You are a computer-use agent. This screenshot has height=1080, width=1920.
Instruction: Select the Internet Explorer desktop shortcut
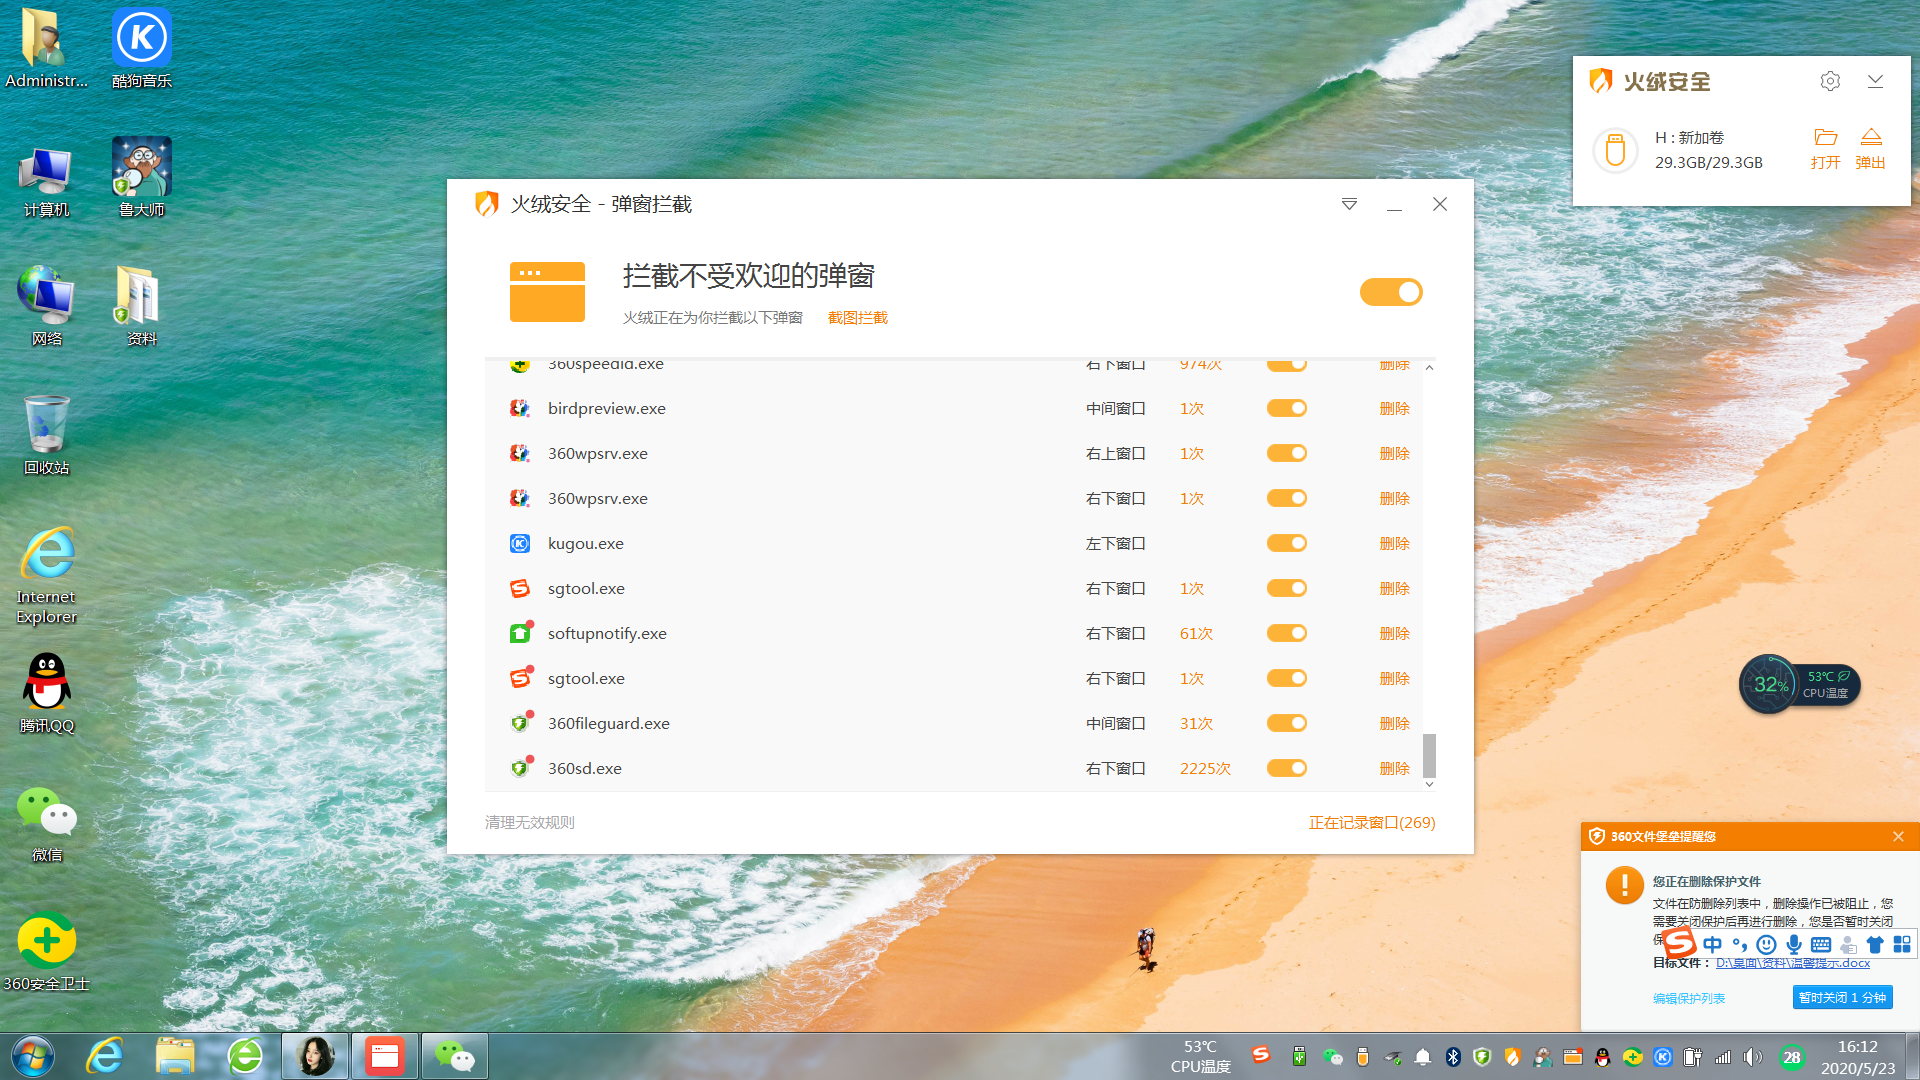[46, 575]
